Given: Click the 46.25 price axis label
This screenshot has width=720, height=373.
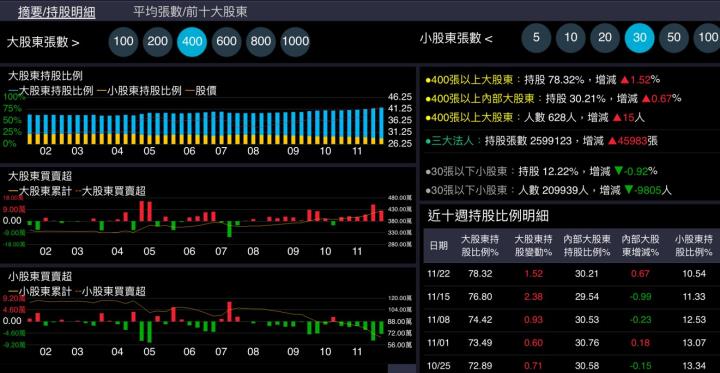Looking at the screenshot, I should pos(399,97).
